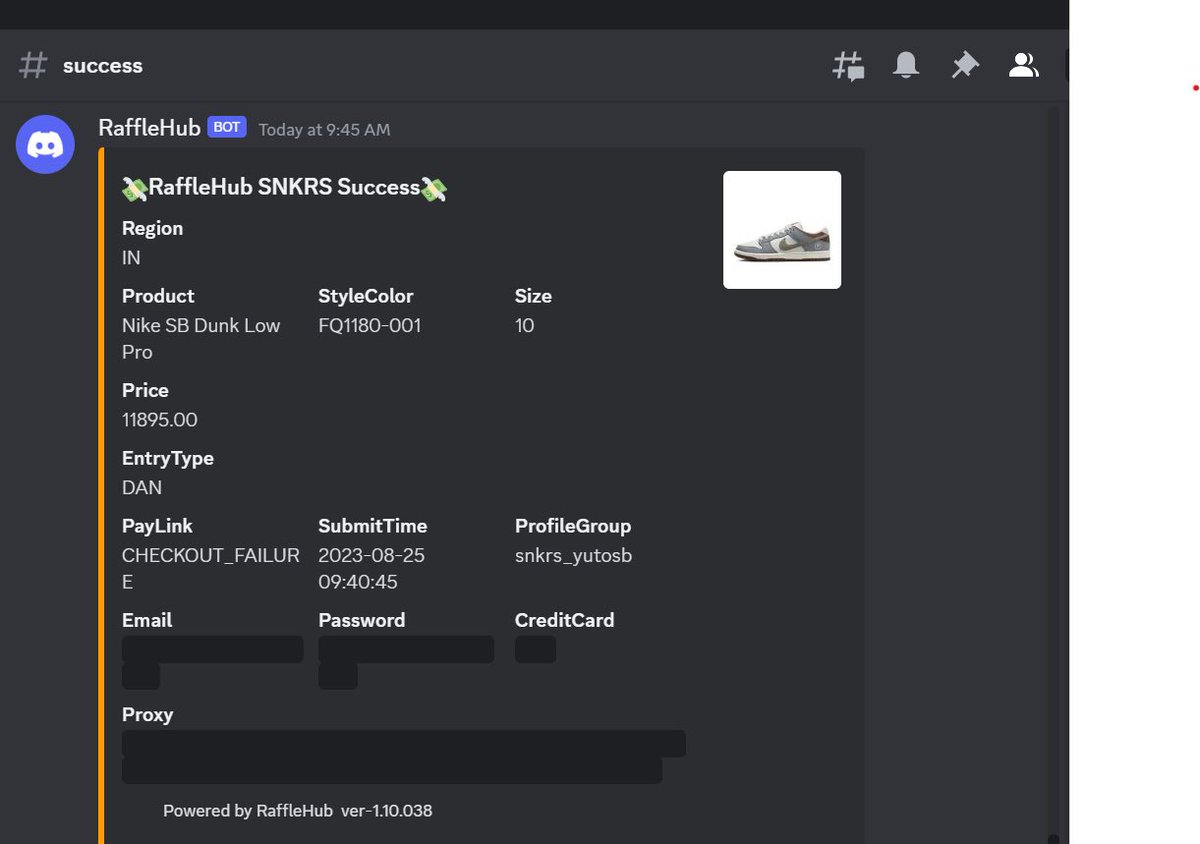Click the 'ProfileGroup' field label
This screenshot has height=844, width=1200.
pos(573,526)
